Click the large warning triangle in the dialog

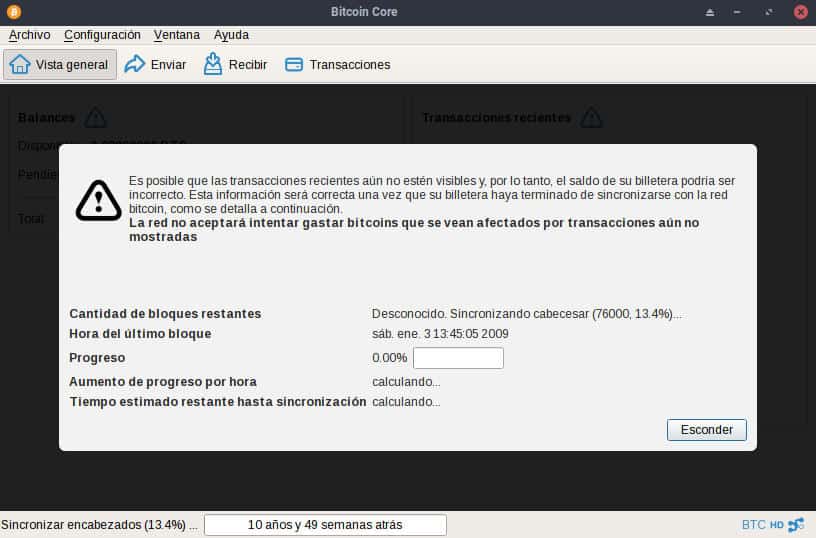98,201
